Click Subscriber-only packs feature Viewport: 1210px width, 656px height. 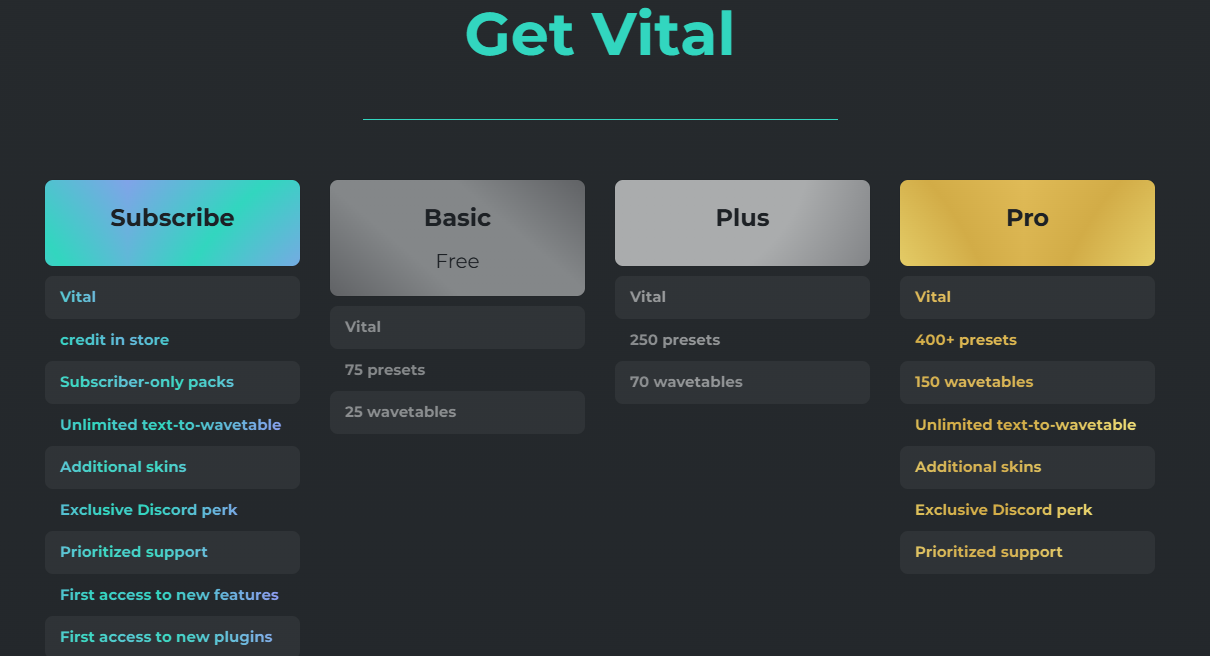click(x=172, y=382)
